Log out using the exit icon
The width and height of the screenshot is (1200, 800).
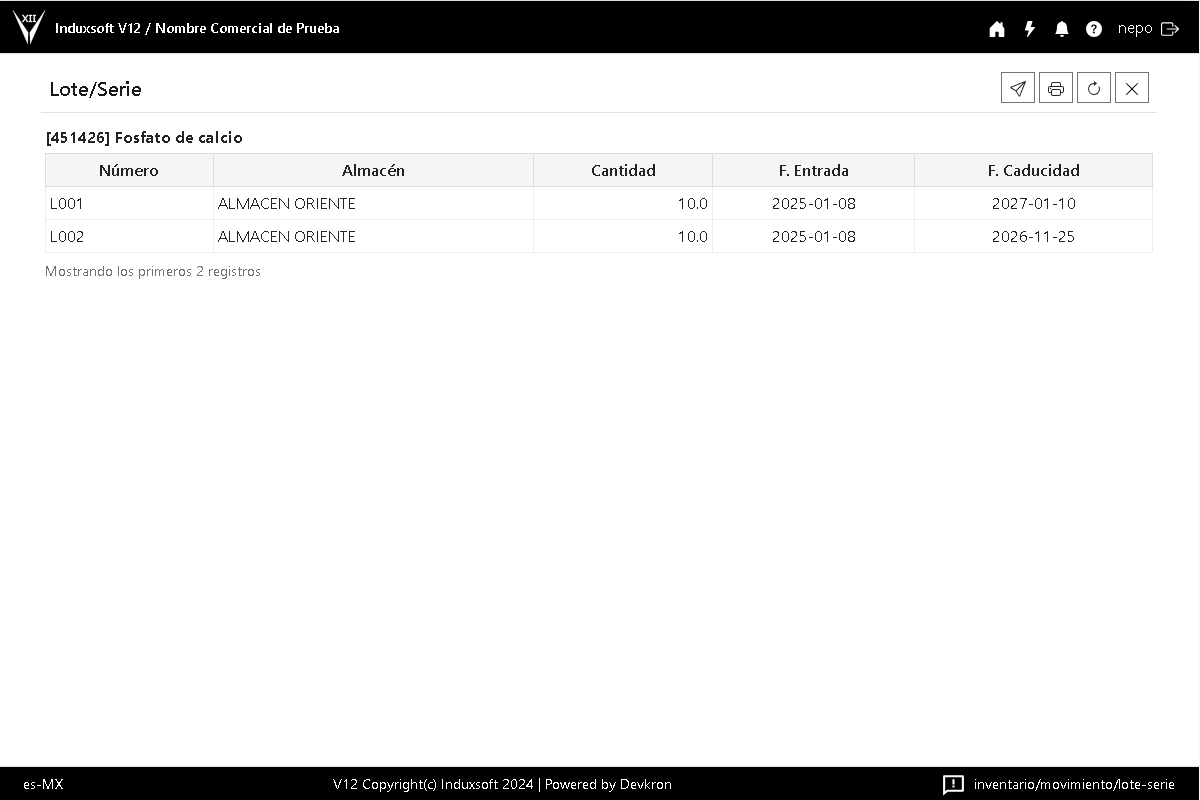1169,29
